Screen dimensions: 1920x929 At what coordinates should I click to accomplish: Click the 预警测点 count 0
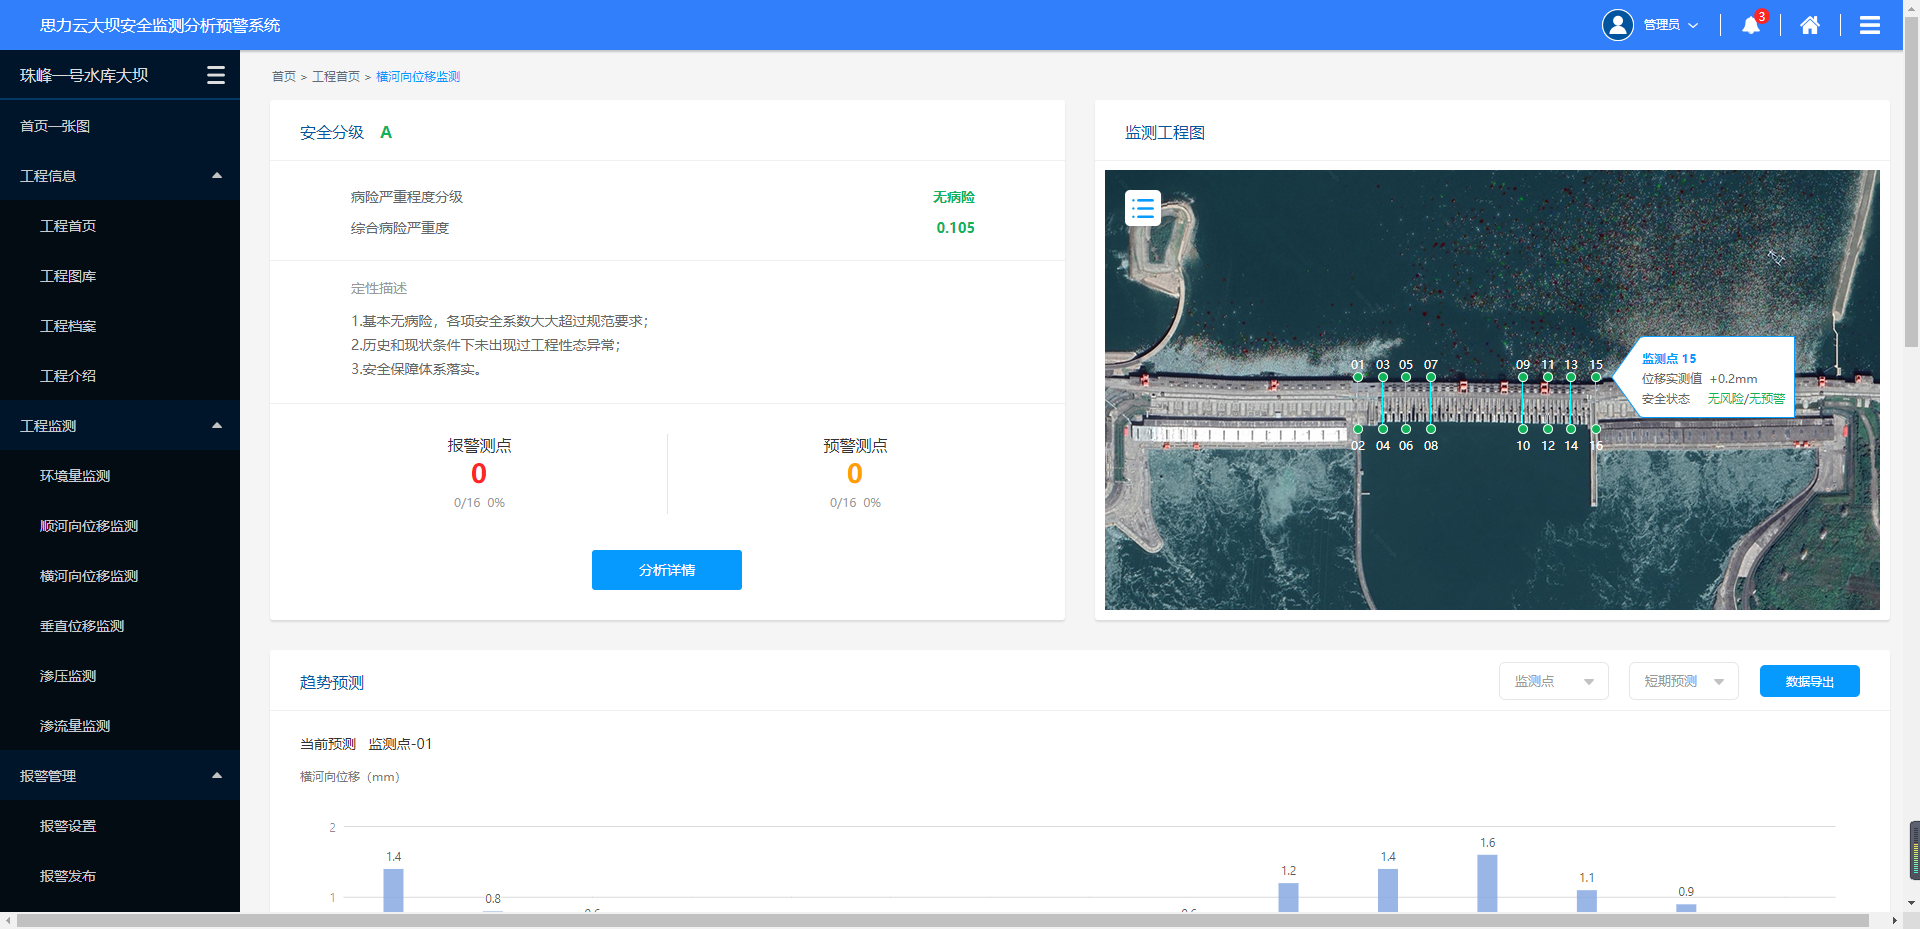click(855, 473)
